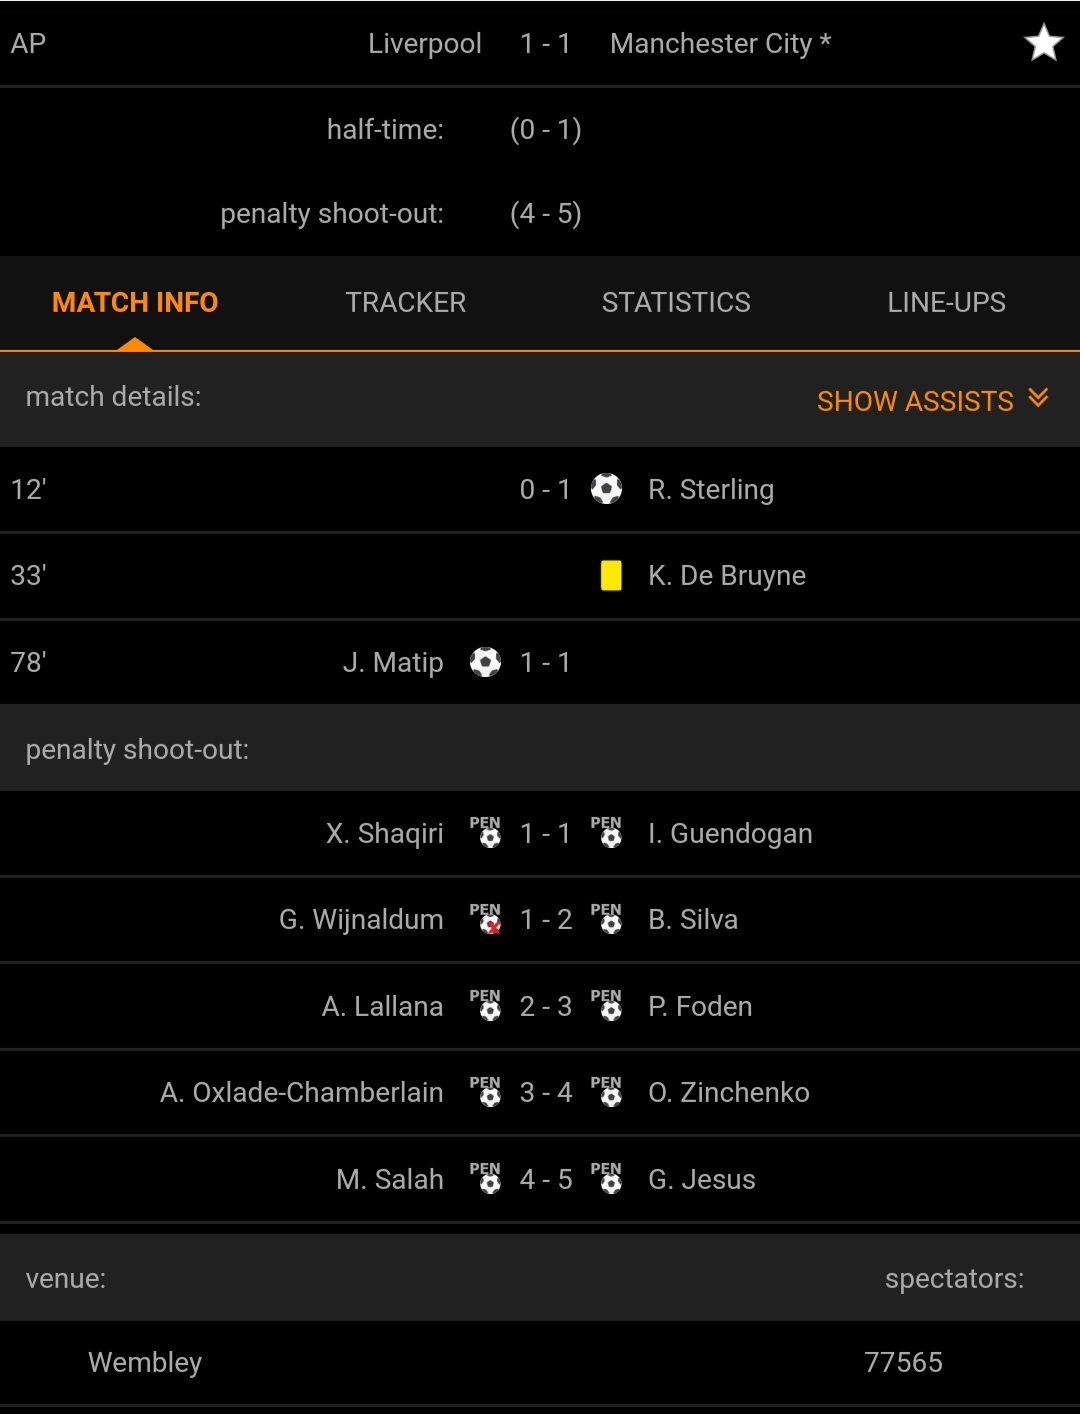Screen dimensions: 1080x1414
Task: Click the goal ball icon next to R. Sterling
Action: tap(606, 489)
